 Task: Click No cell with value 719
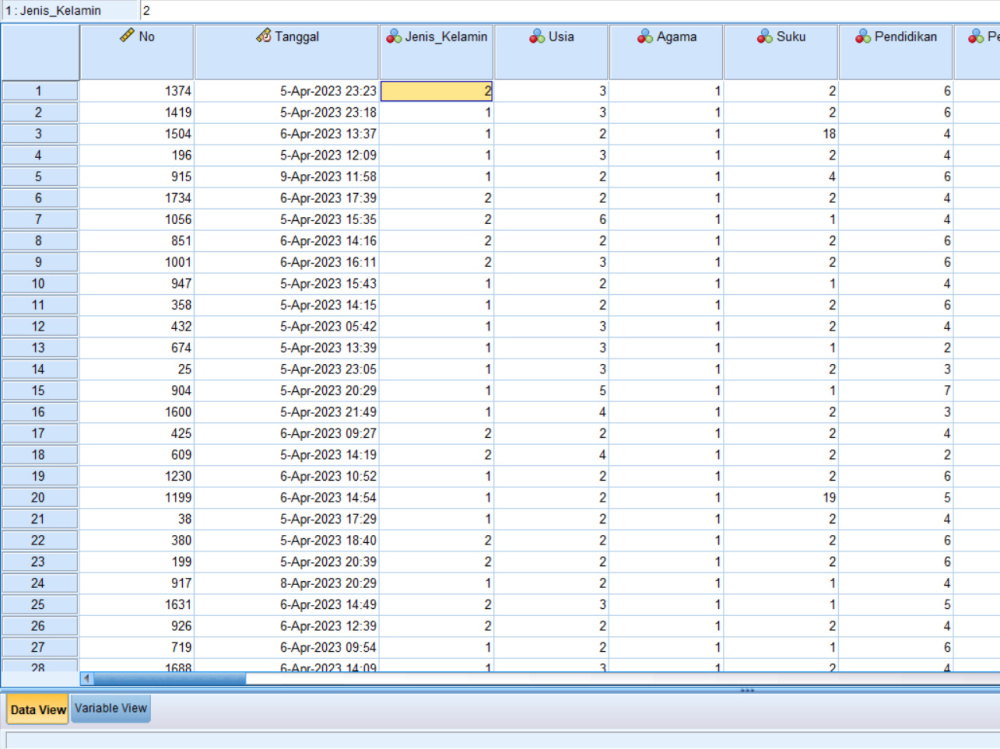(x=136, y=647)
